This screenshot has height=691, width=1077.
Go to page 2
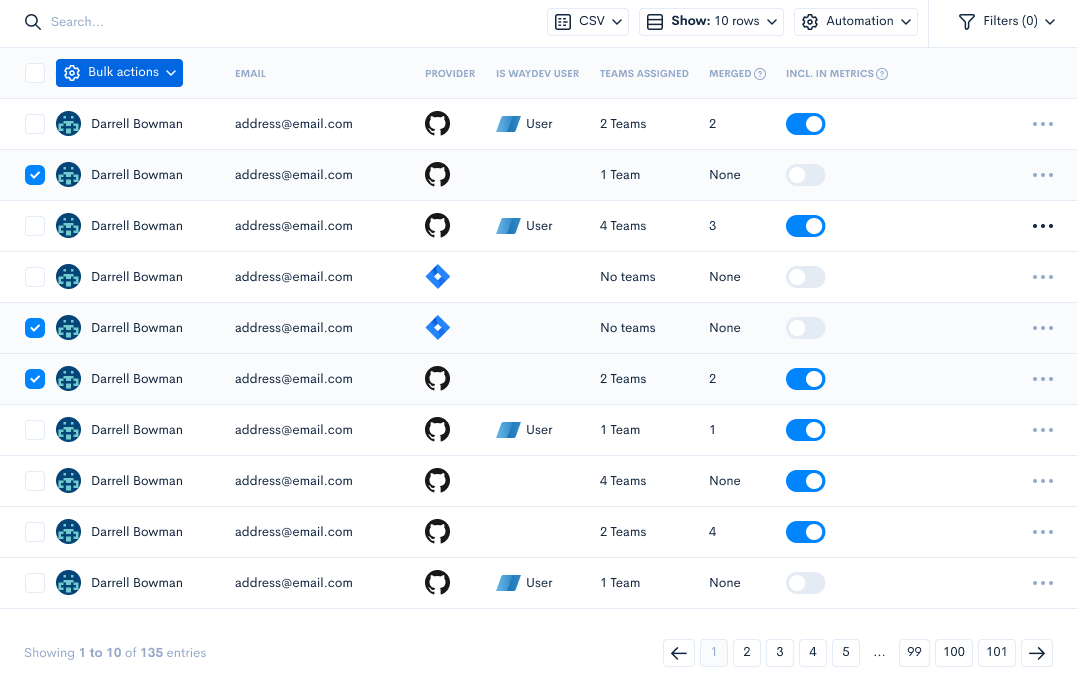coord(747,653)
